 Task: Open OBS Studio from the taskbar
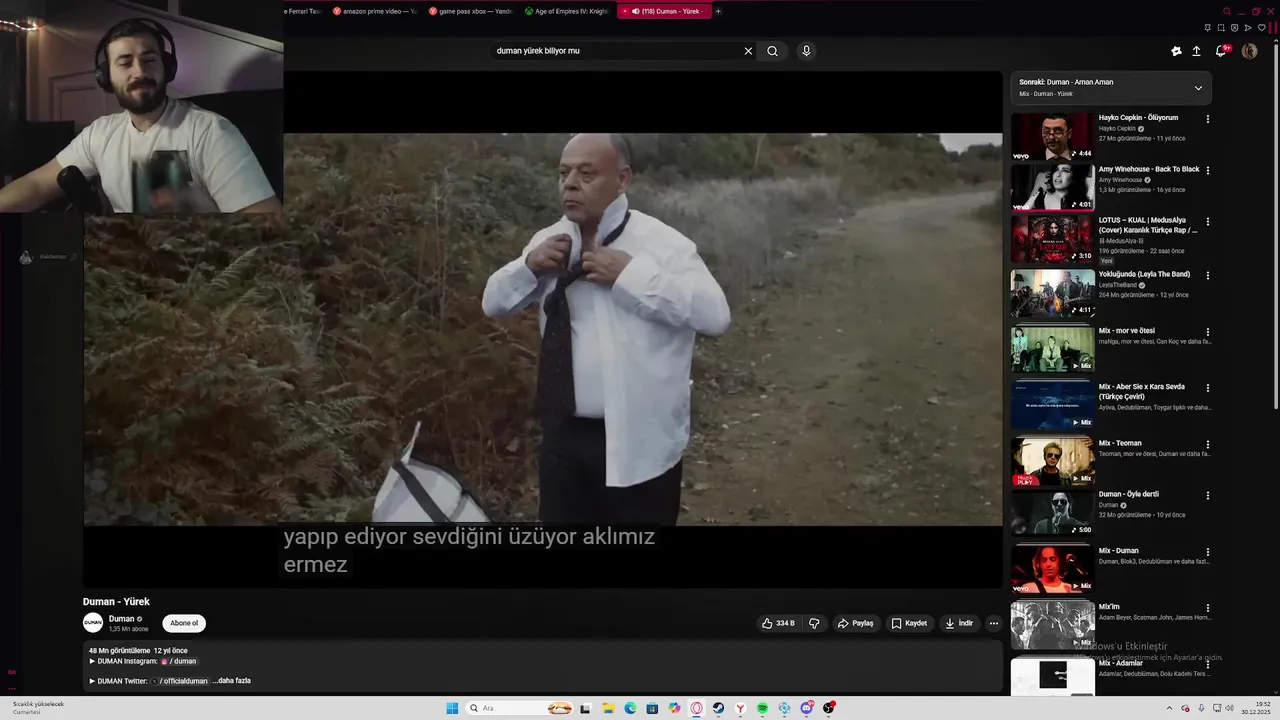(x=828, y=708)
